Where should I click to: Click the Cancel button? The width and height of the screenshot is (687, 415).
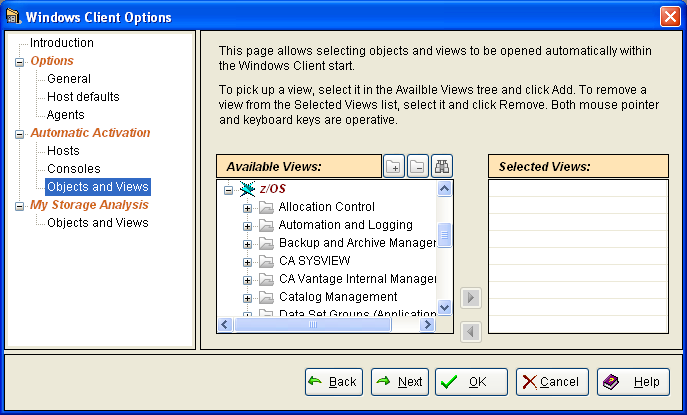552,382
